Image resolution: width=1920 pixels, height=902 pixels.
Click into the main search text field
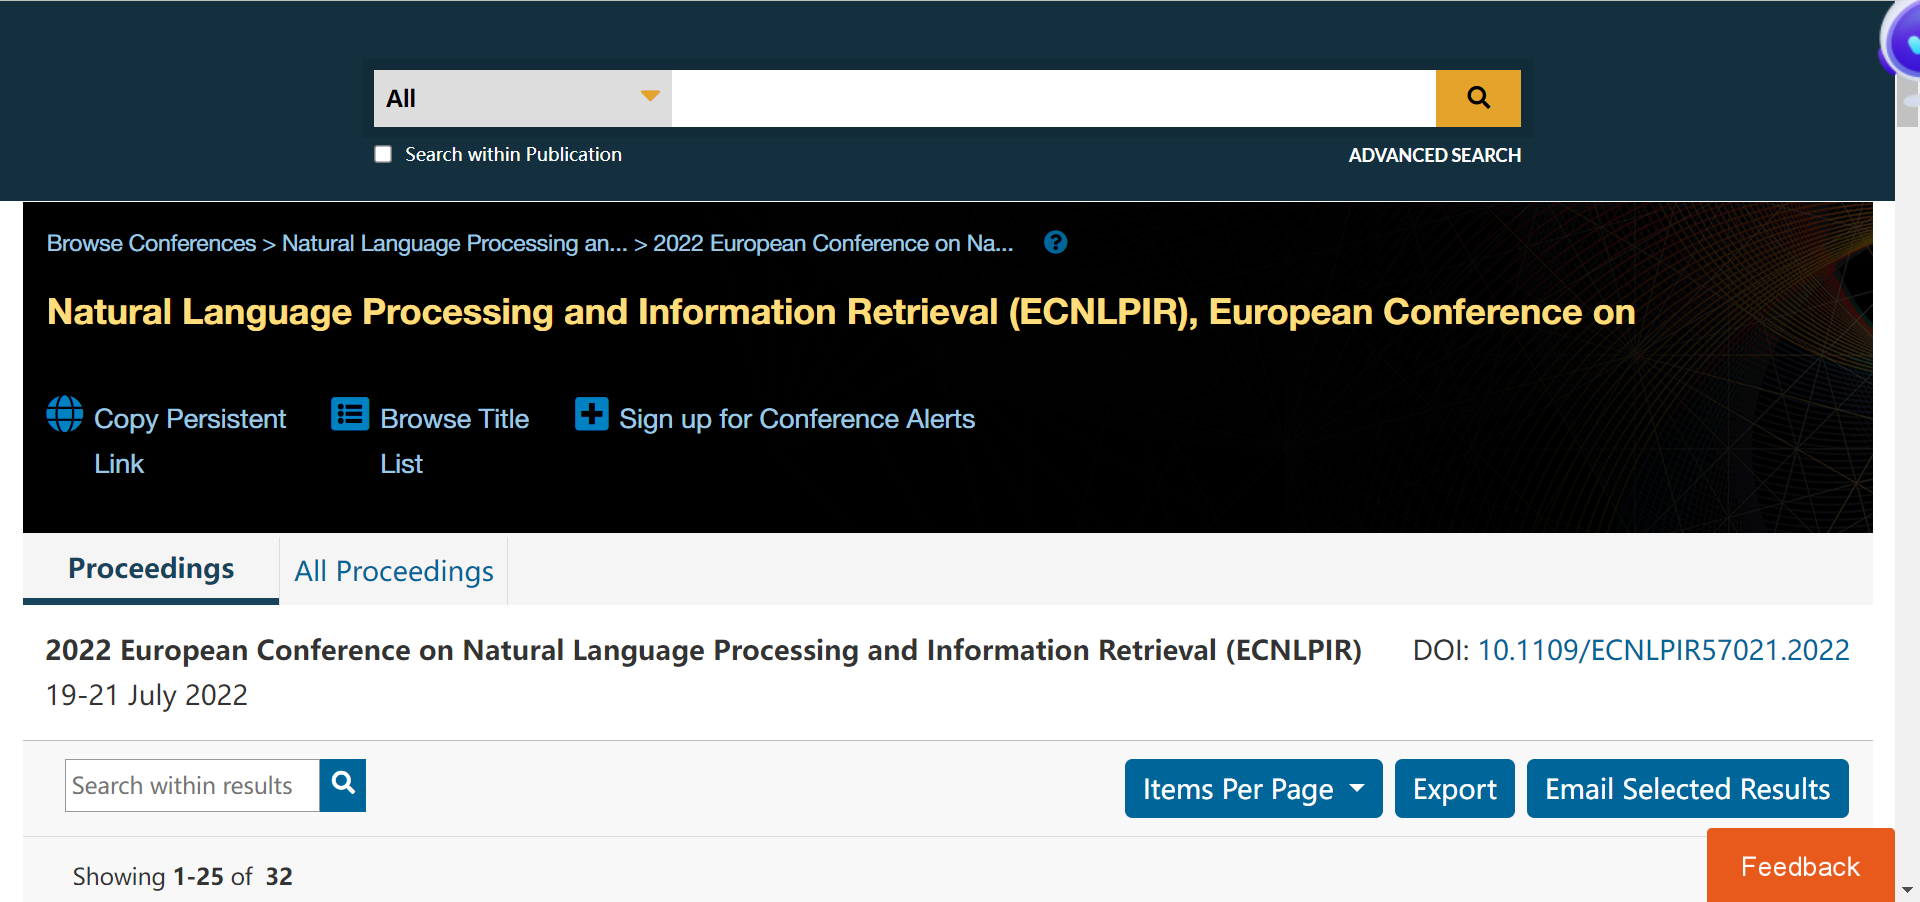(x=1053, y=98)
